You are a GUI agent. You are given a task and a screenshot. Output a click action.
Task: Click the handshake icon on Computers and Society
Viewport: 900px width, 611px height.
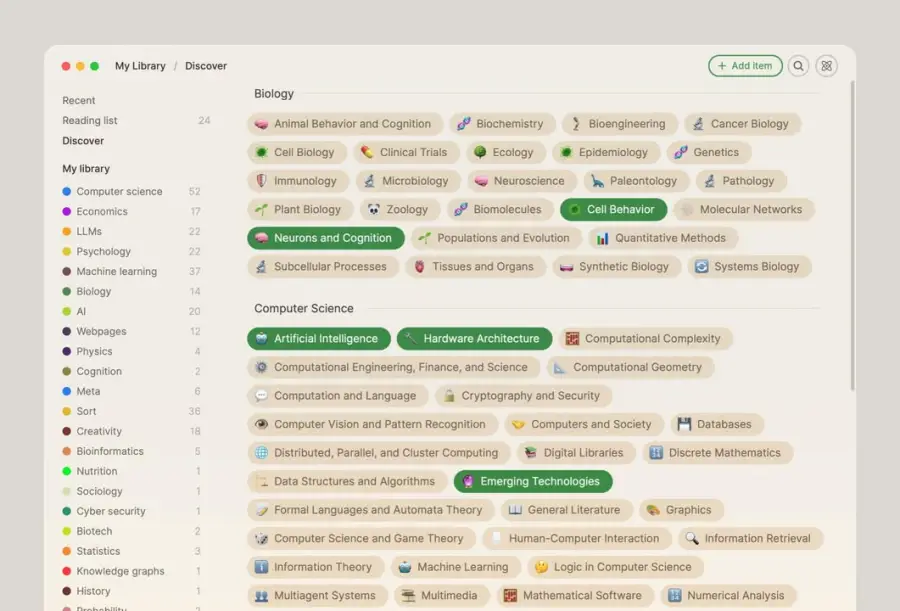pyautogui.click(x=518, y=424)
